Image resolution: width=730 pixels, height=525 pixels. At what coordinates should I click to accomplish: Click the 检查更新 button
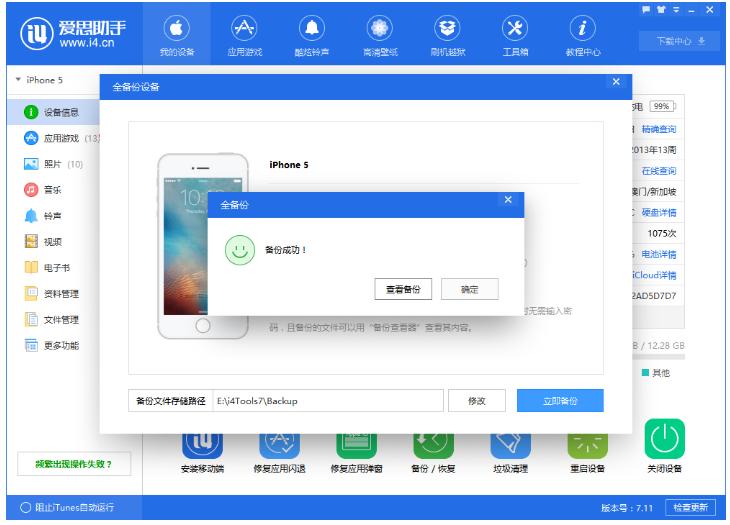click(x=690, y=507)
